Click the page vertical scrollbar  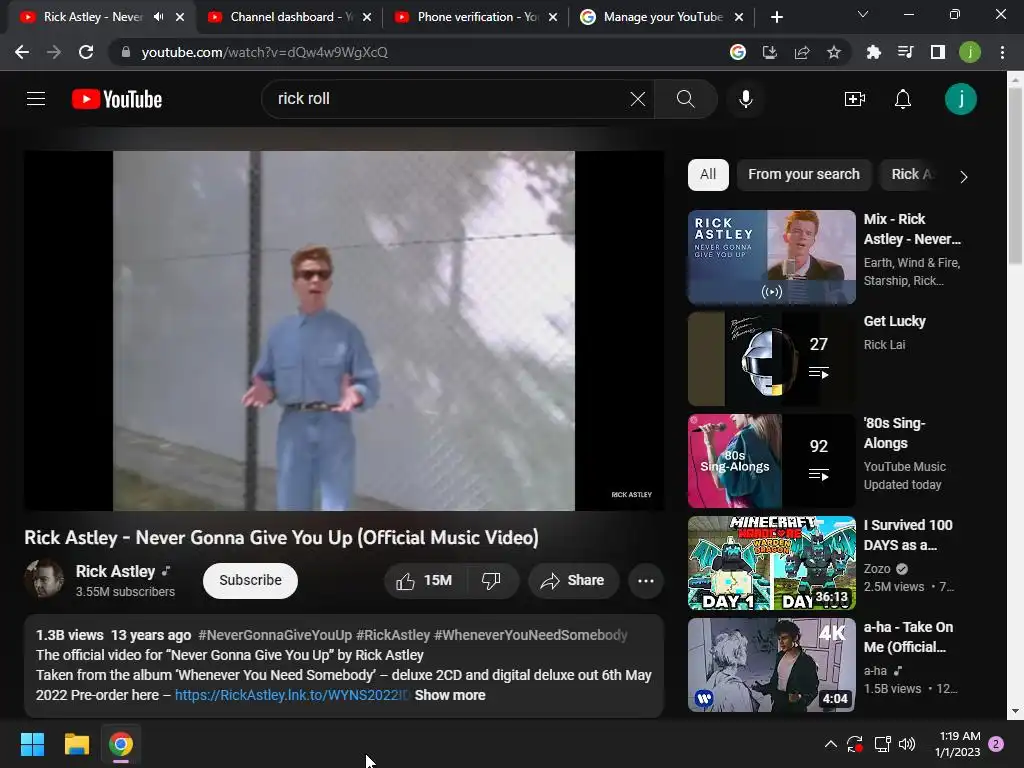coord(1015,177)
